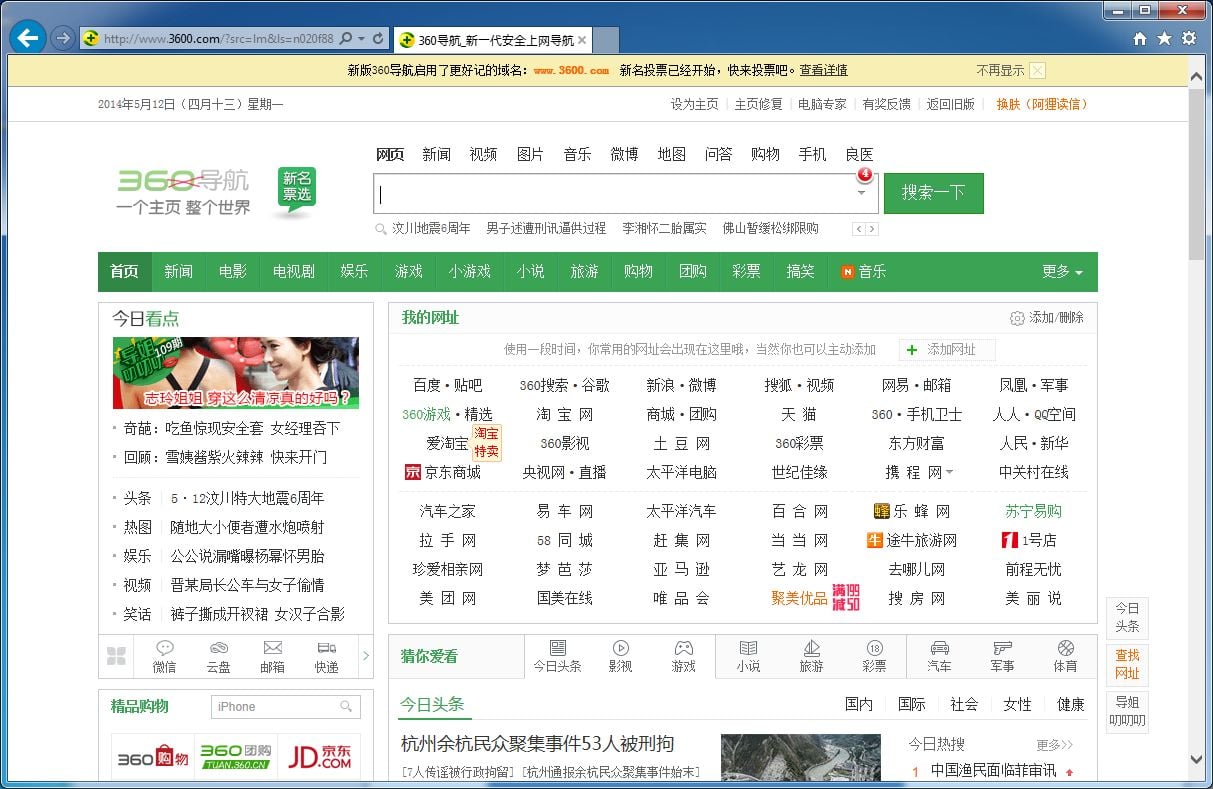Select 小说 book tab
Image resolution: width=1213 pixels, height=789 pixels.
(x=748, y=657)
